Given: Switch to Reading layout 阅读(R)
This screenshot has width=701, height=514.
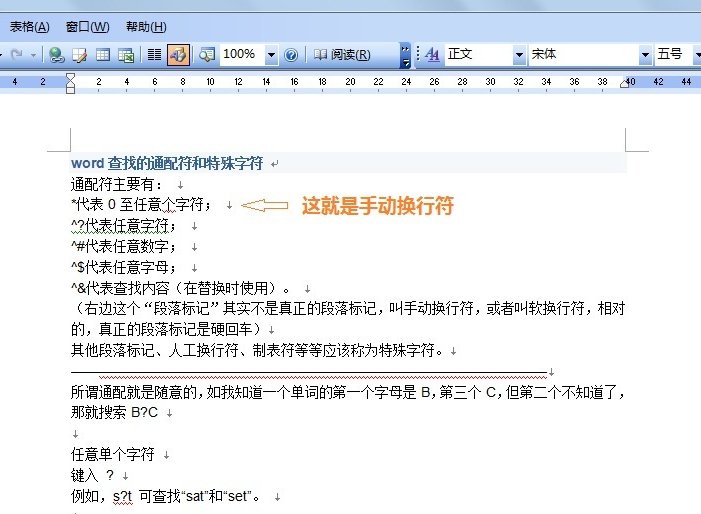Looking at the screenshot, I should pyautogui.click(x=342, y=55).
